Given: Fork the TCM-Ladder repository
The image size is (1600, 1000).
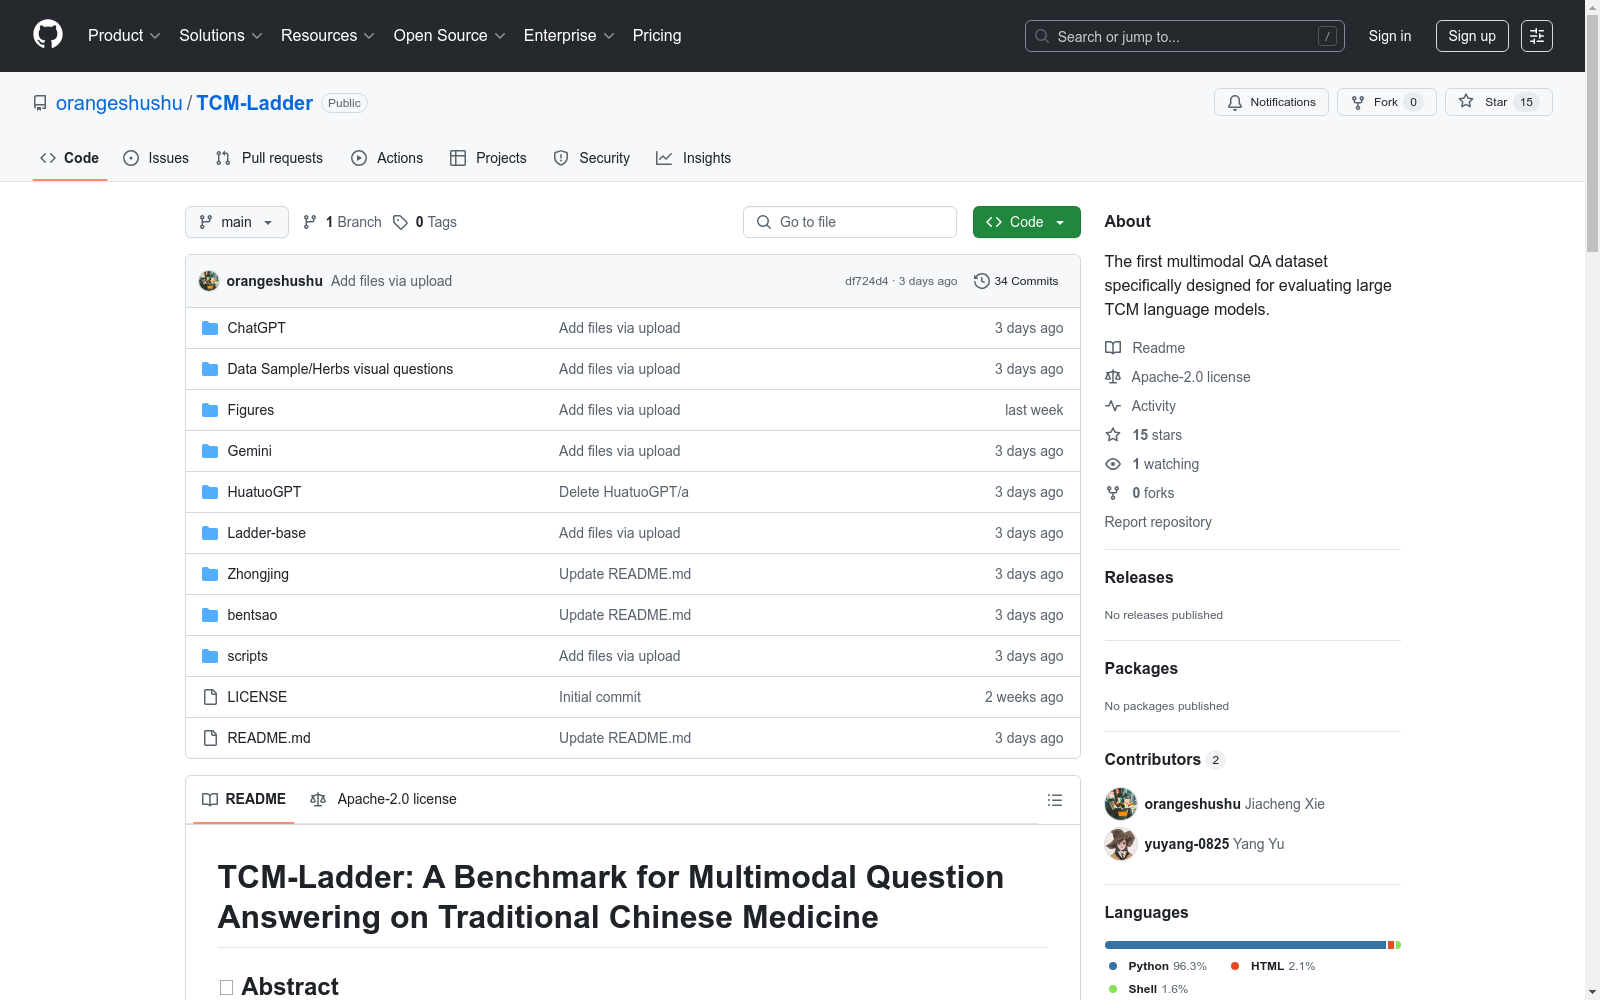Looking at the screenshot, I should [1386, 102].
